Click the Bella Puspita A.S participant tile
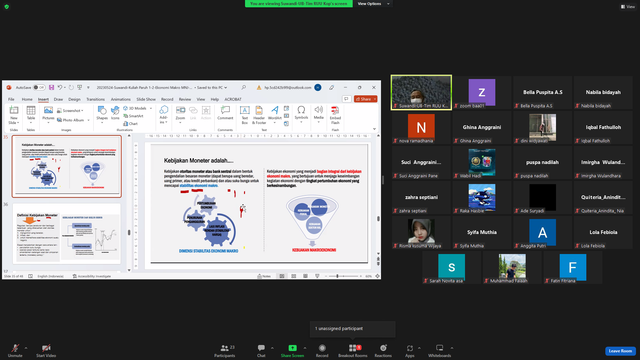Screen dimensions: 640x360 click(542, 92)
